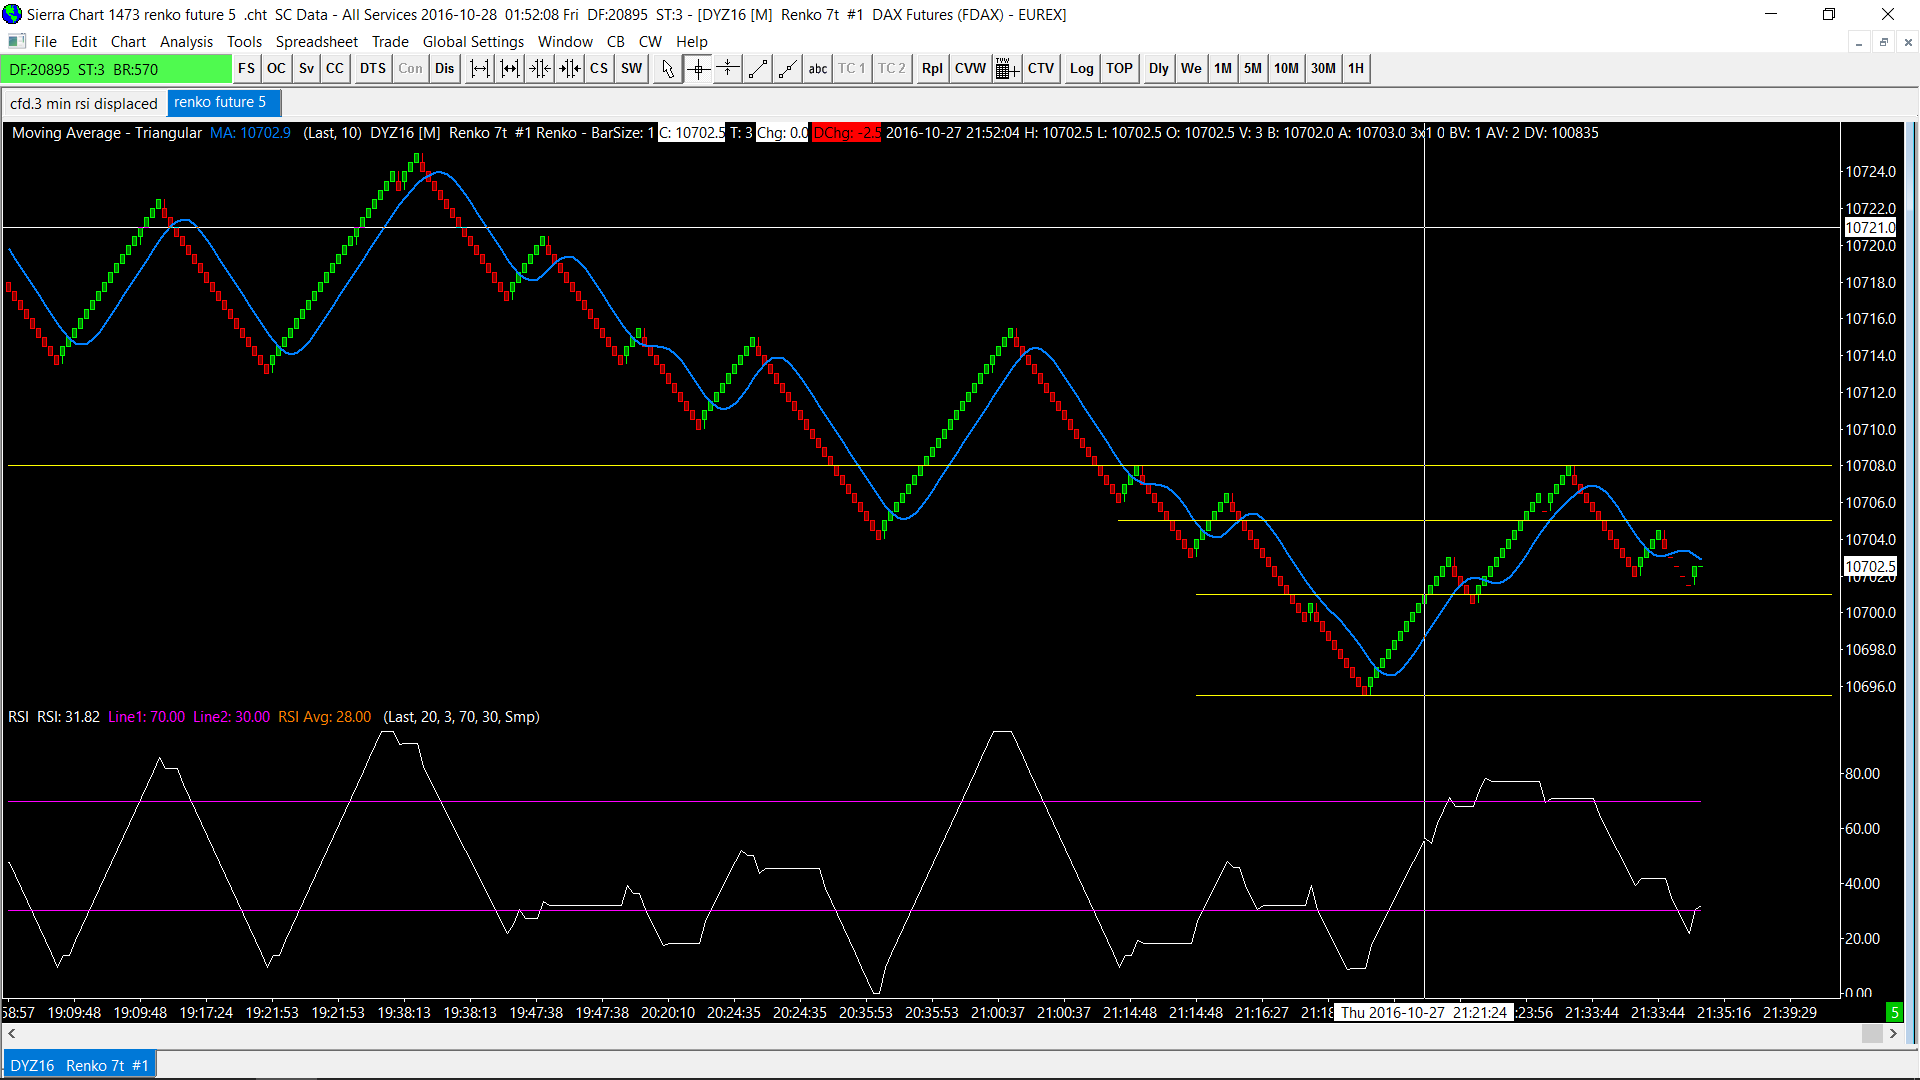The image size is (1920, 1080).
Task: Toggle the Dis button in toolbar
Action: pyautogui.click(x=444, y=69)
